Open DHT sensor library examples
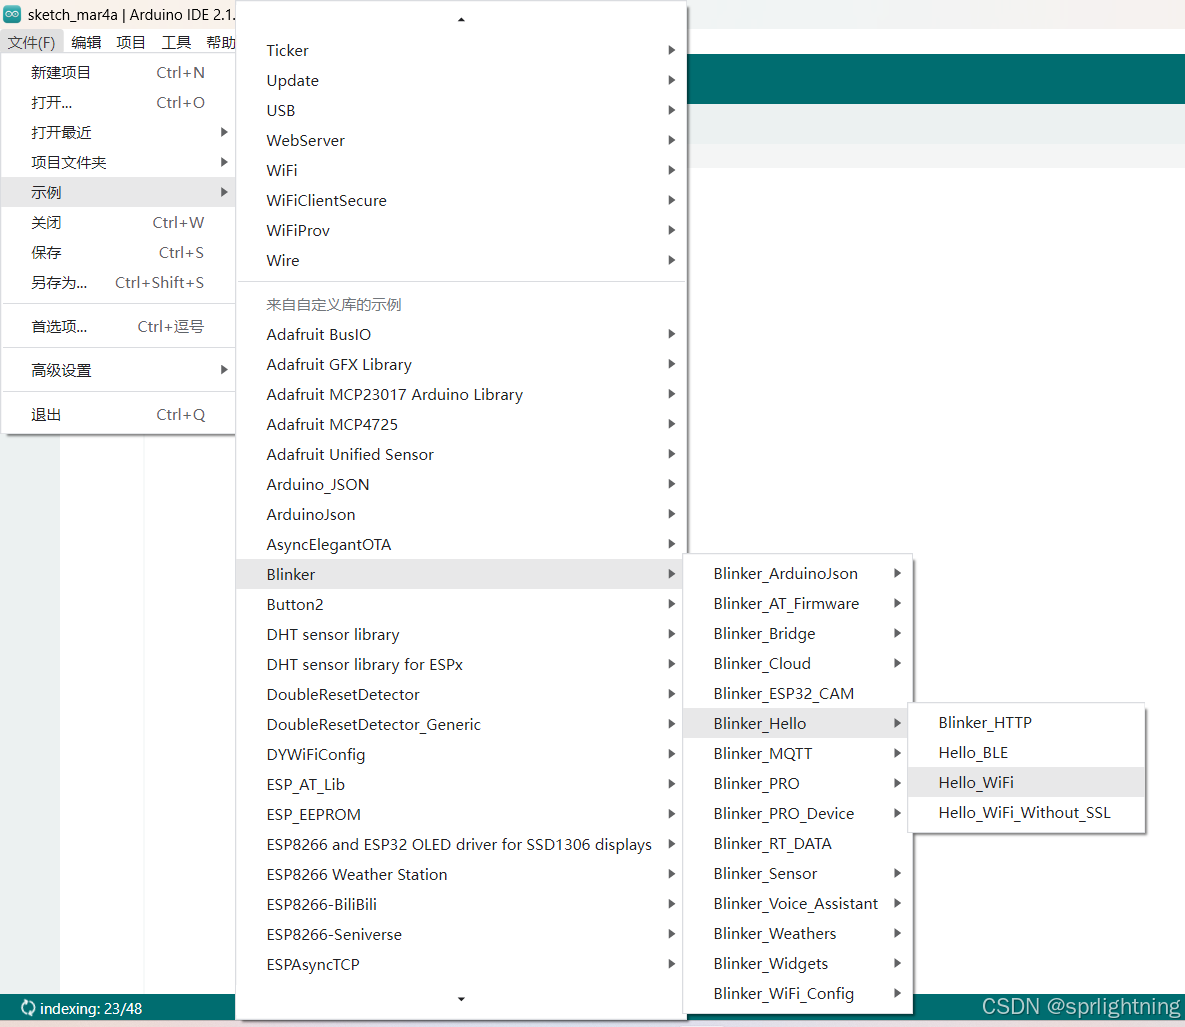The width and height of the screenshot is (1185, 1027). click(461, 635)
